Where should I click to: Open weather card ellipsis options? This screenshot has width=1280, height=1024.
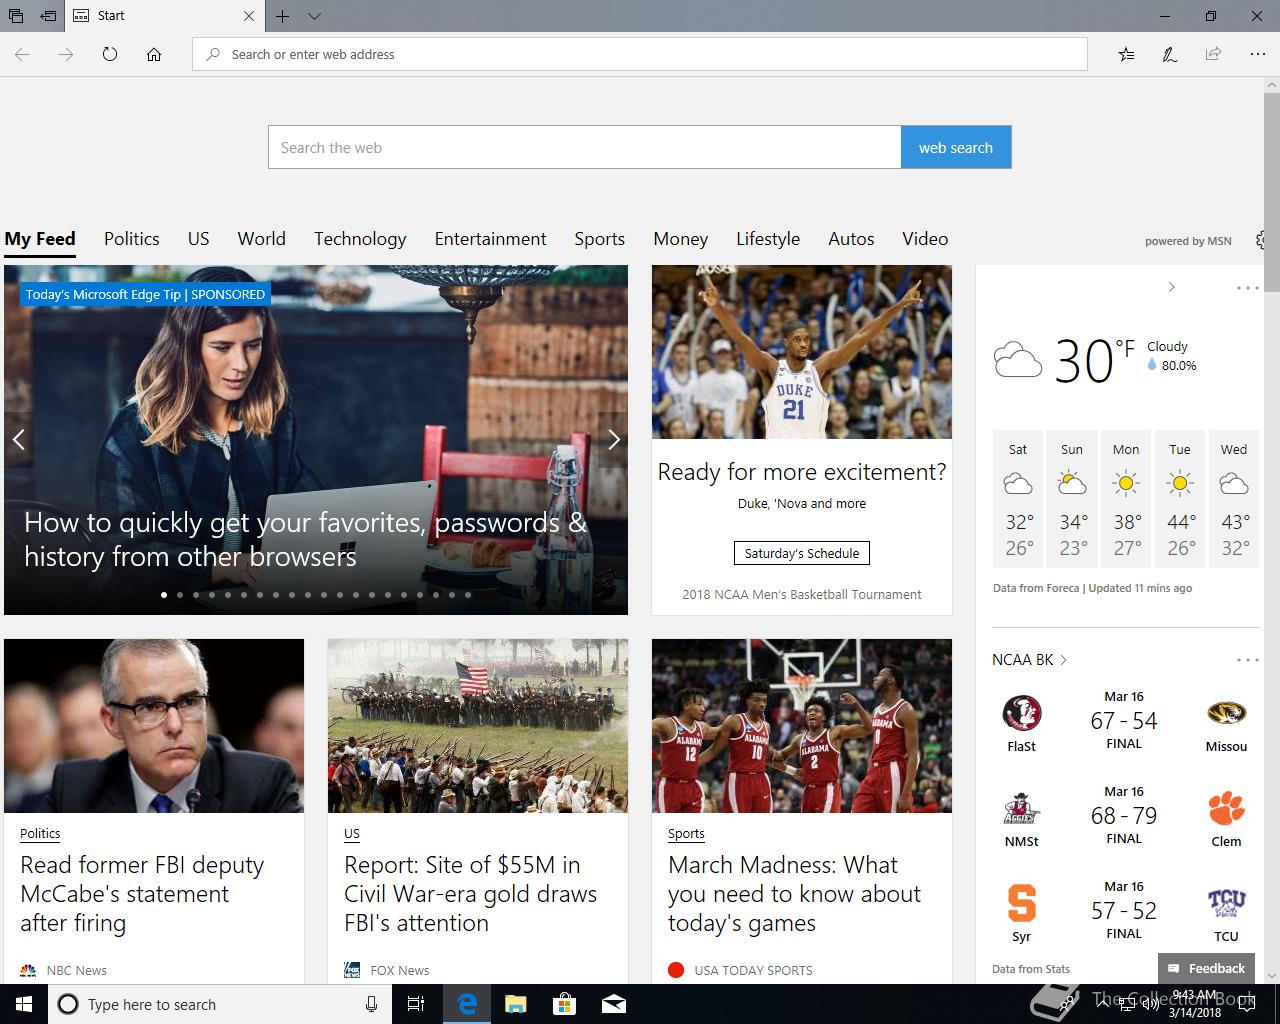tap(1248, 288)
